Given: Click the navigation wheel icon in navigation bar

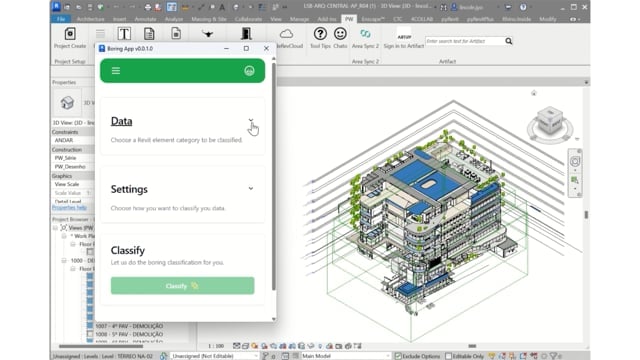Looking at the screenshot, I should pos(575,162).
